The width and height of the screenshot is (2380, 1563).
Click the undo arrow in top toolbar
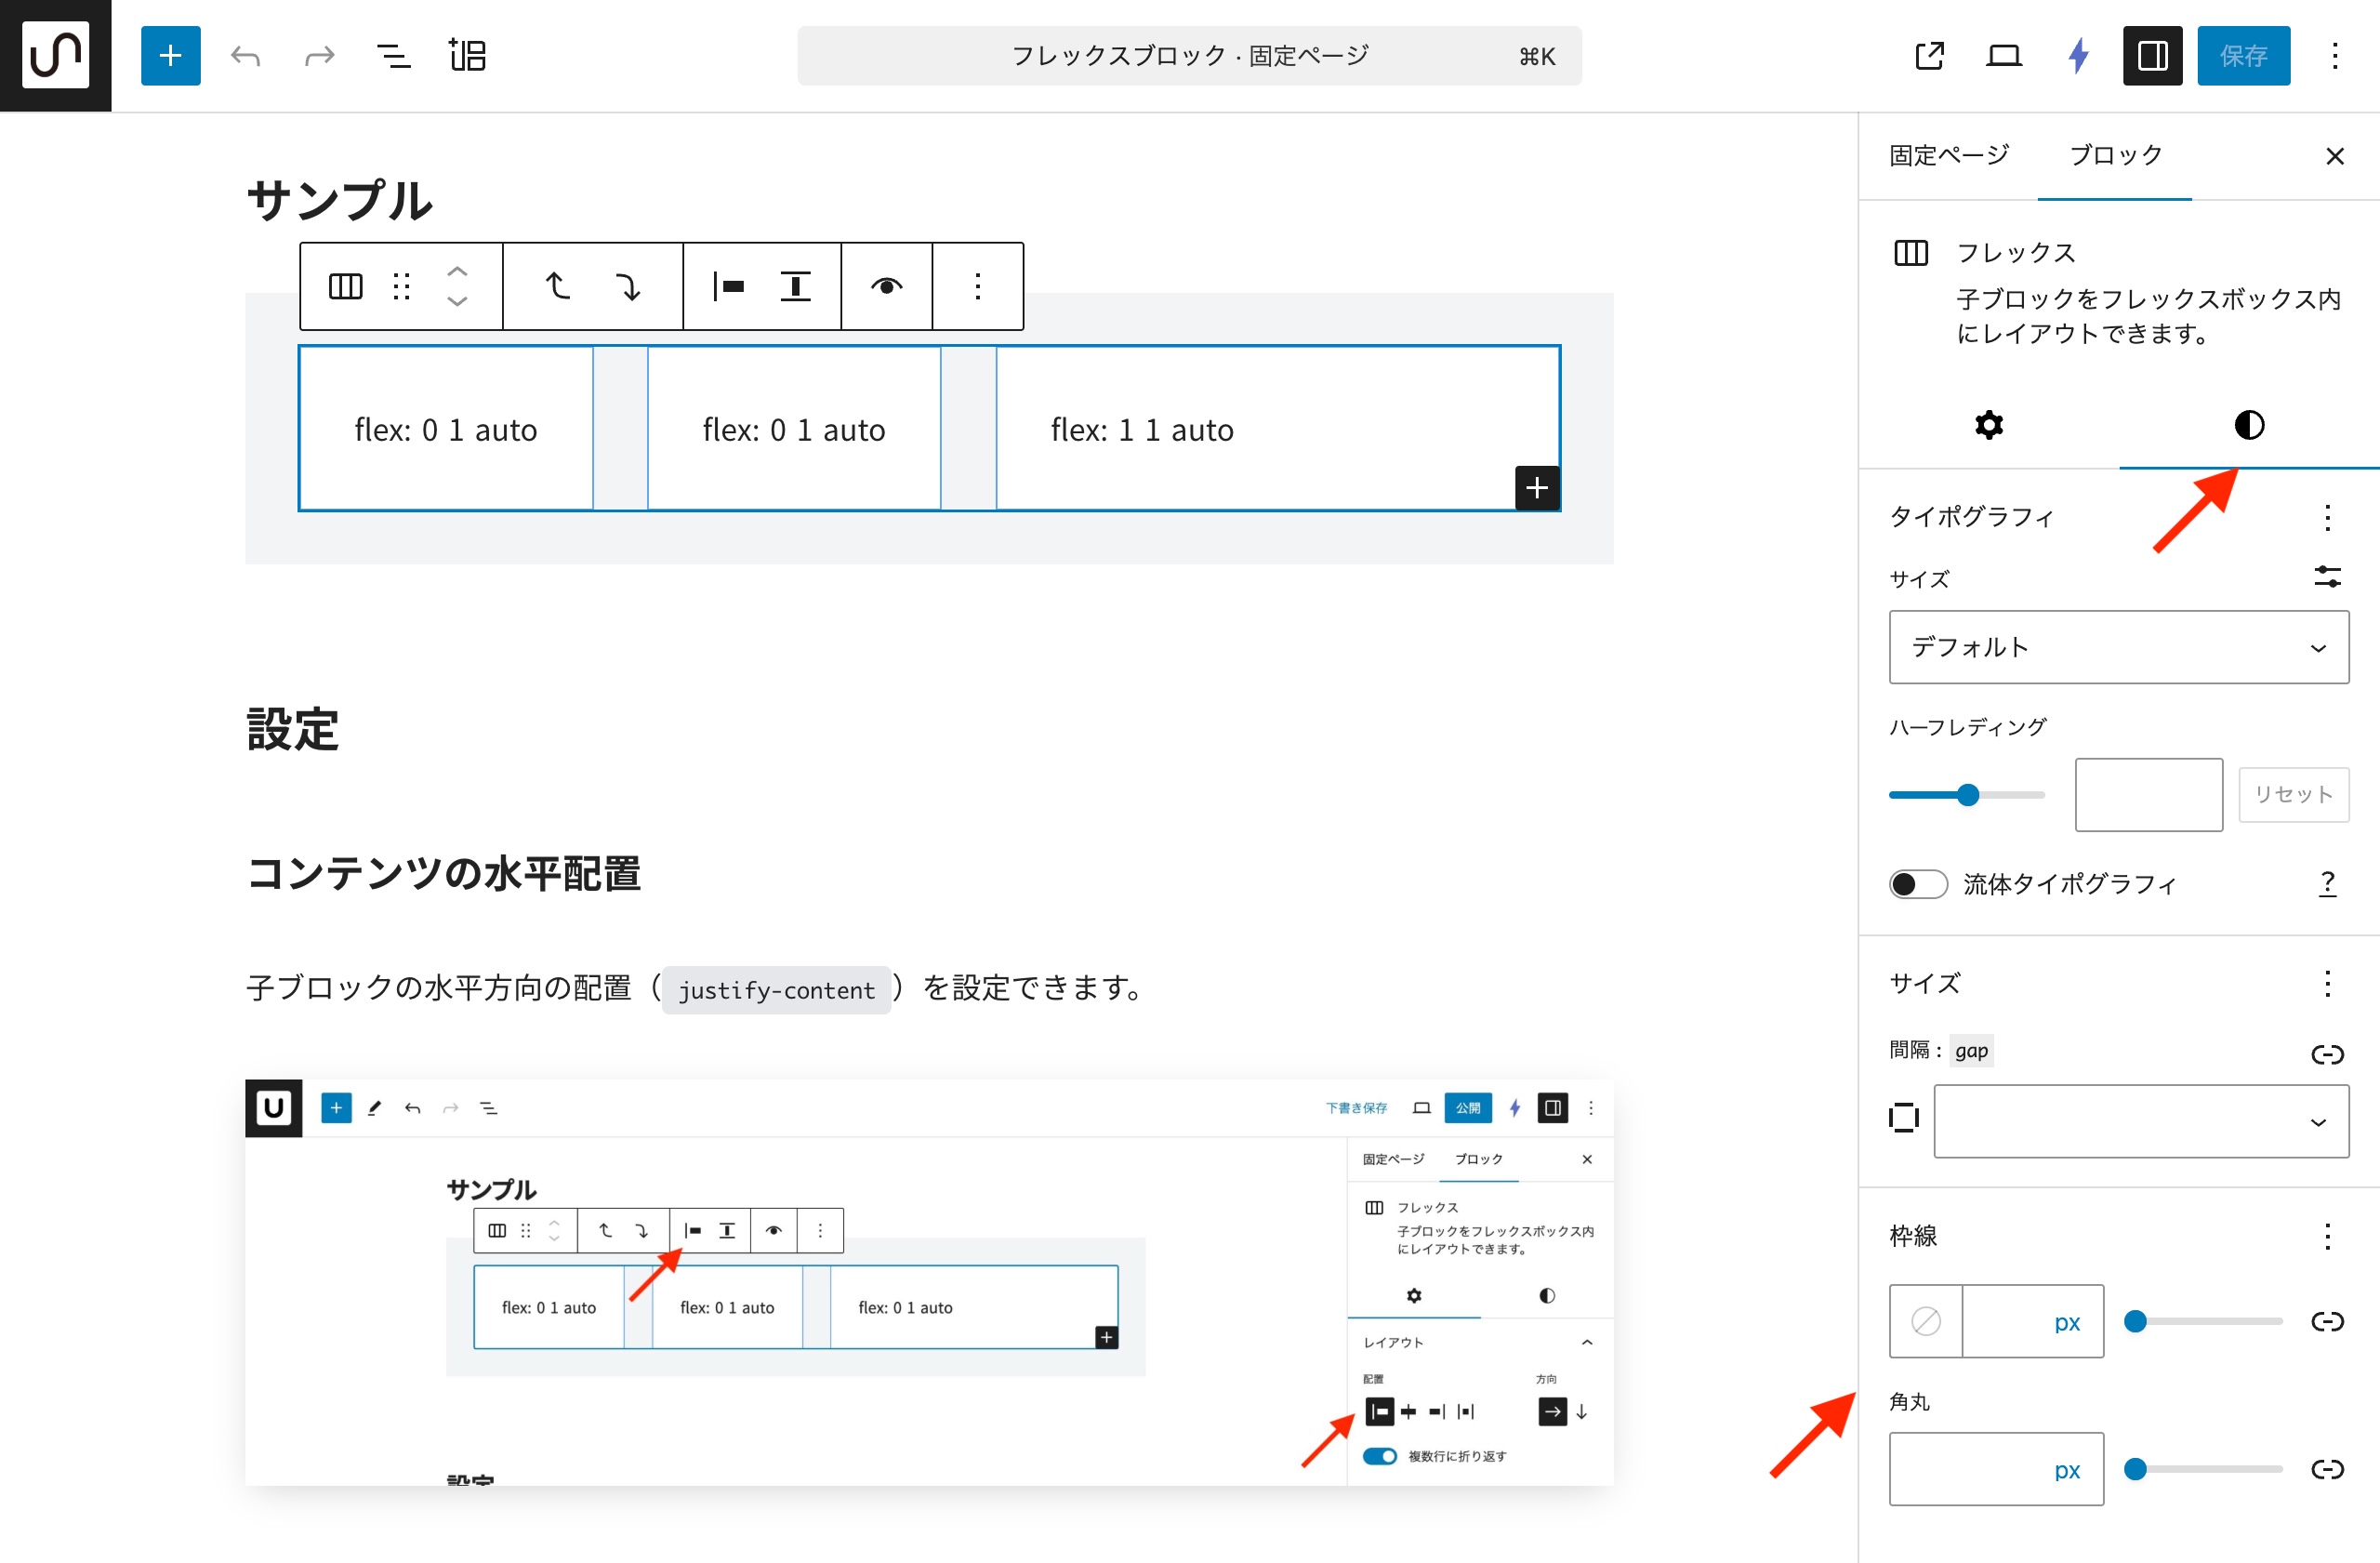click(x=245, y=56)
